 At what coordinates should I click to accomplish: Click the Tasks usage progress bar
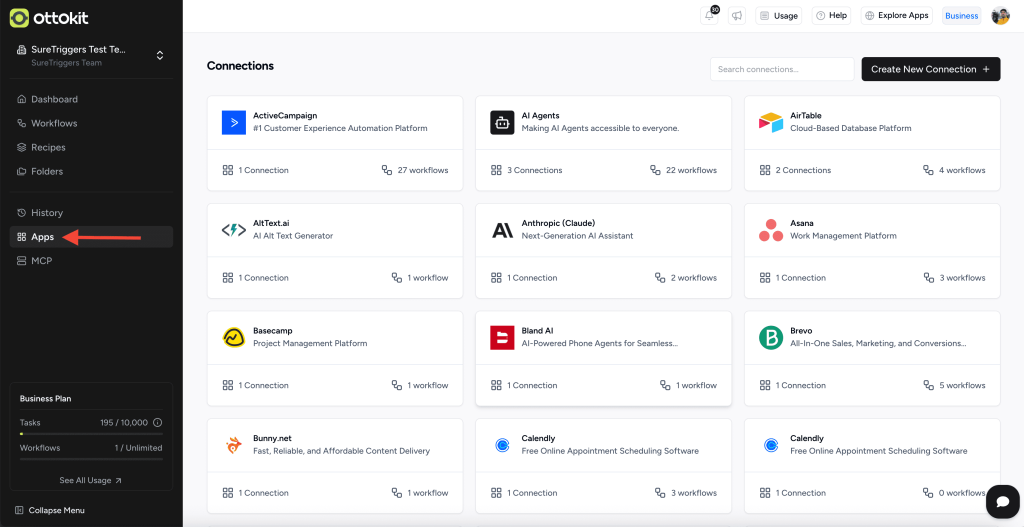tap(90, 434)
